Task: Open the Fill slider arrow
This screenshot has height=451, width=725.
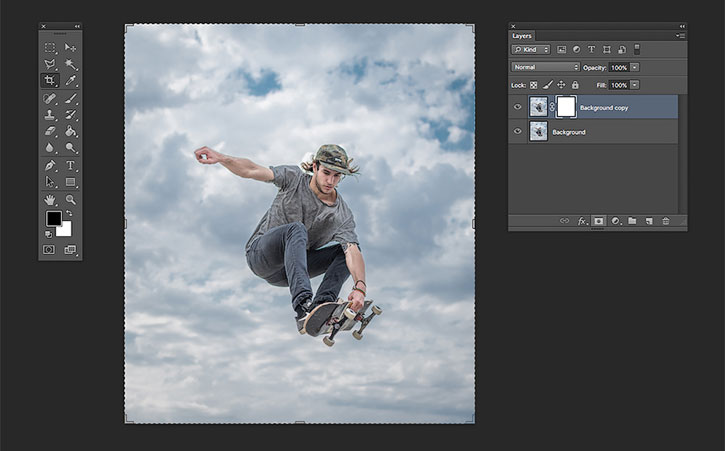Action: (635, 85)
